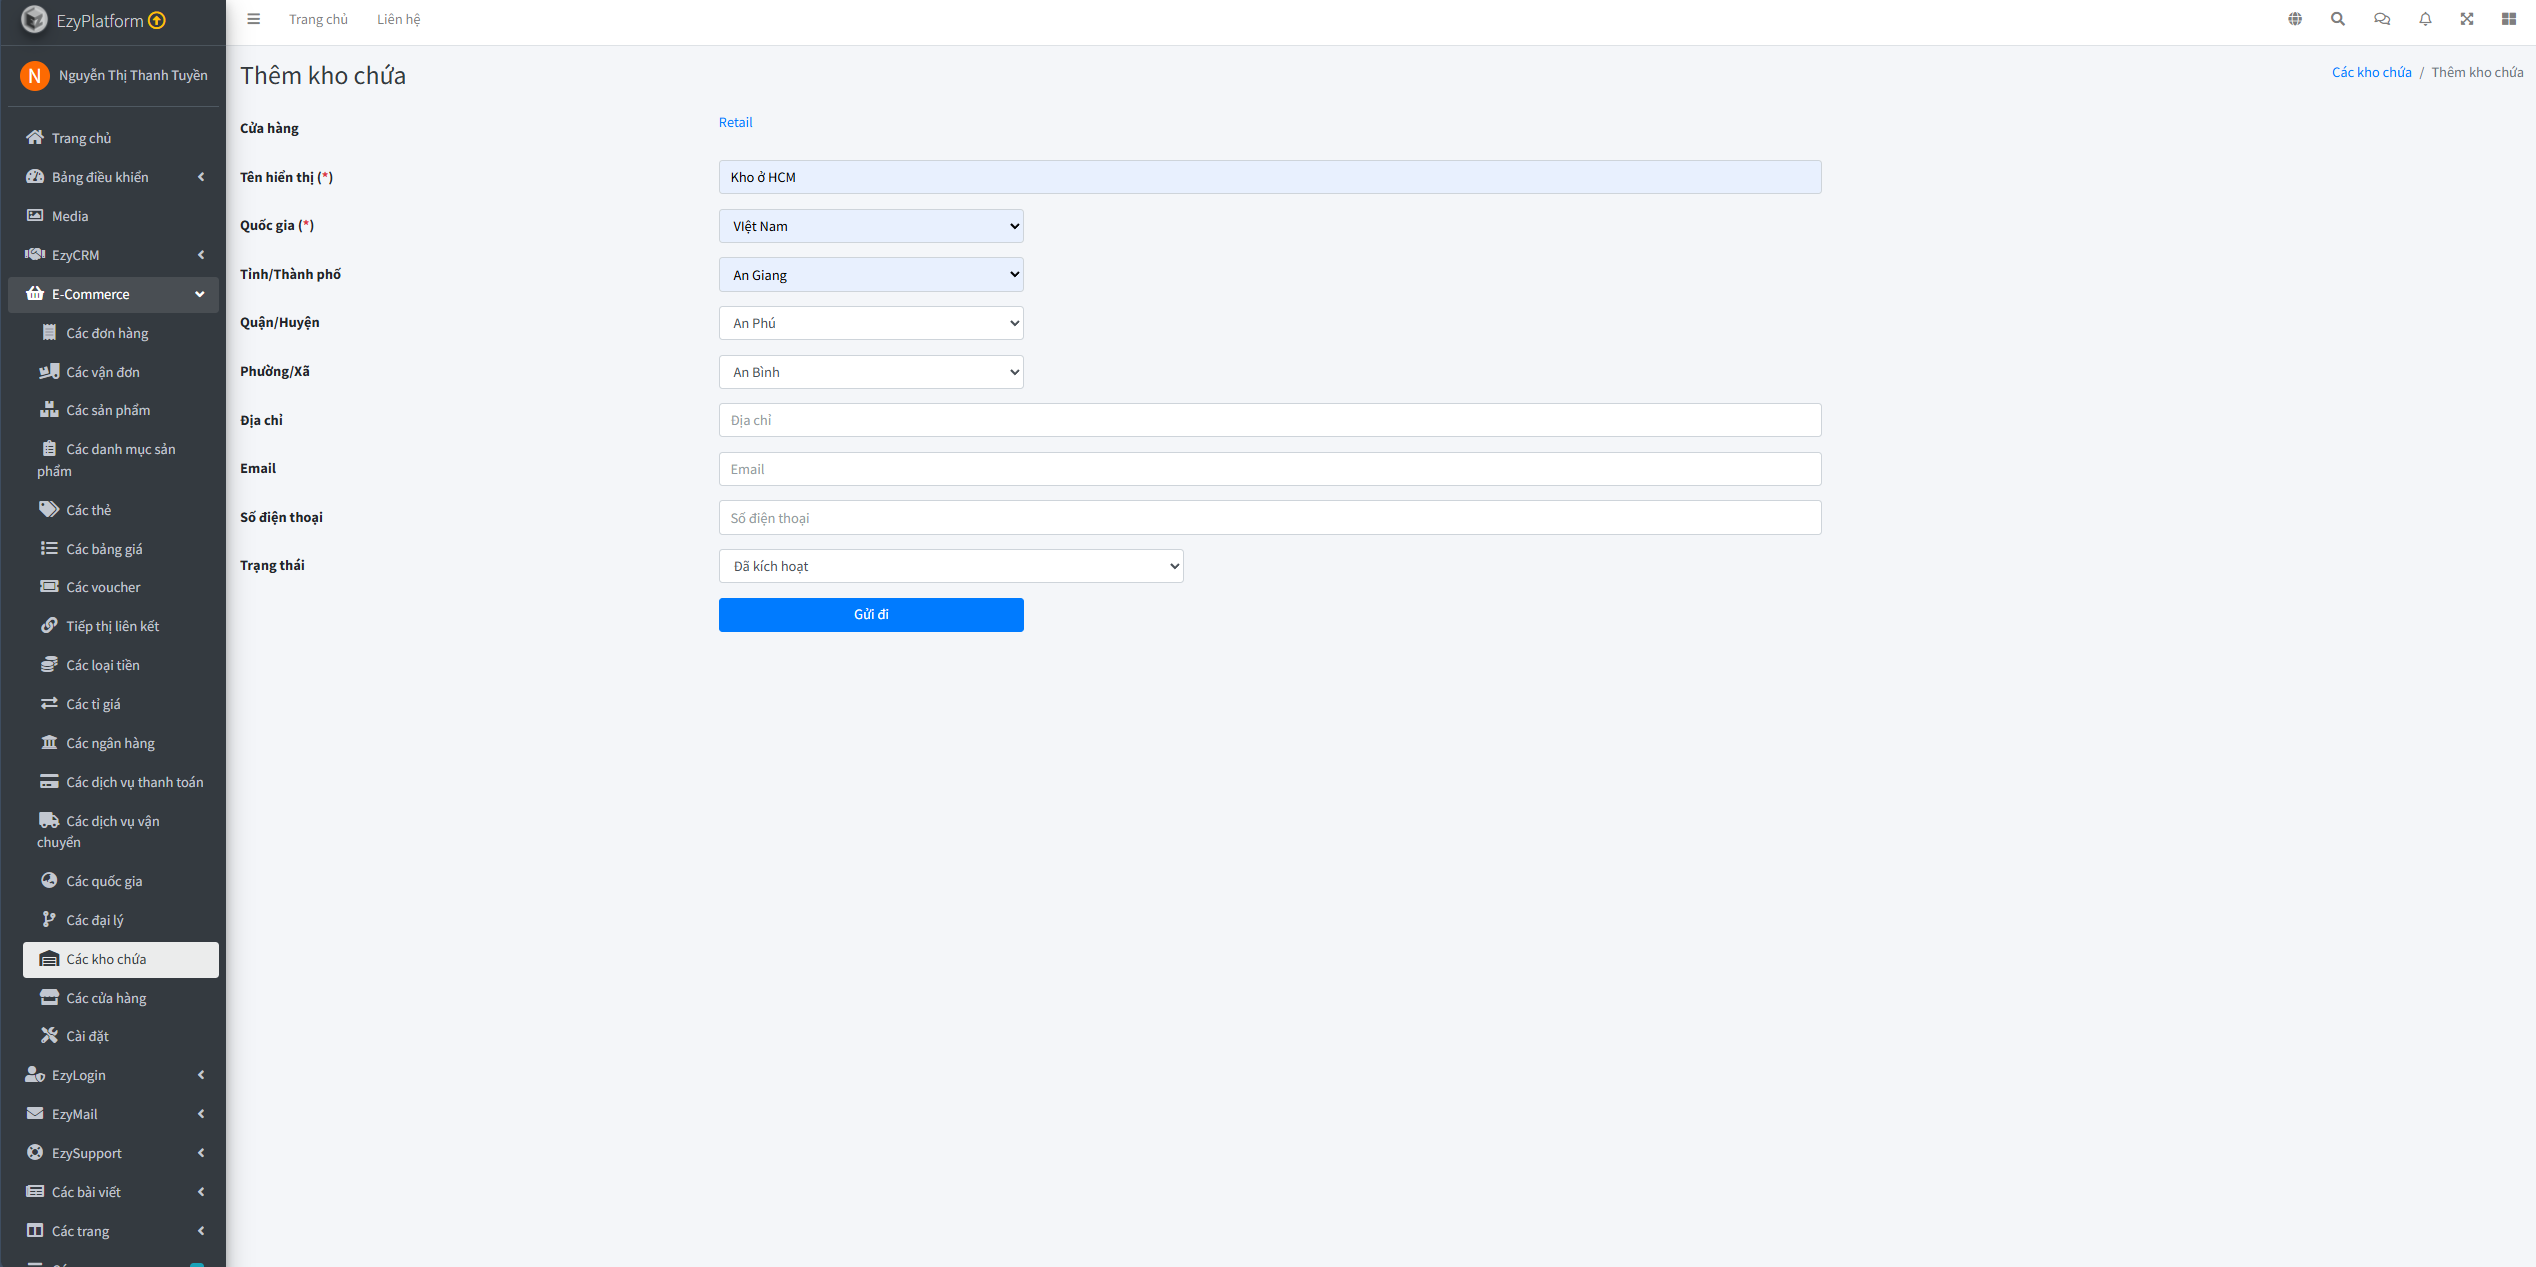Open the grid apps icon

[2509, 19]
